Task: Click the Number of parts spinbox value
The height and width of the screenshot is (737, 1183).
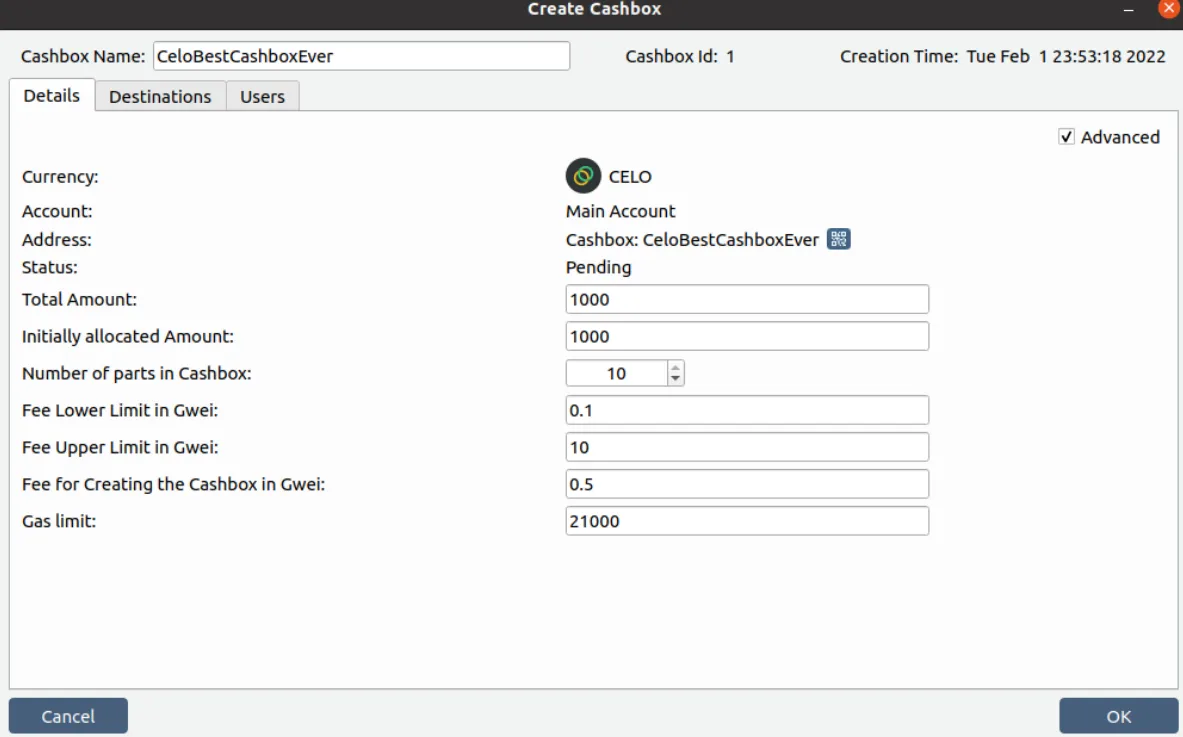Action: pyautogui.click(x=616, y=373)
